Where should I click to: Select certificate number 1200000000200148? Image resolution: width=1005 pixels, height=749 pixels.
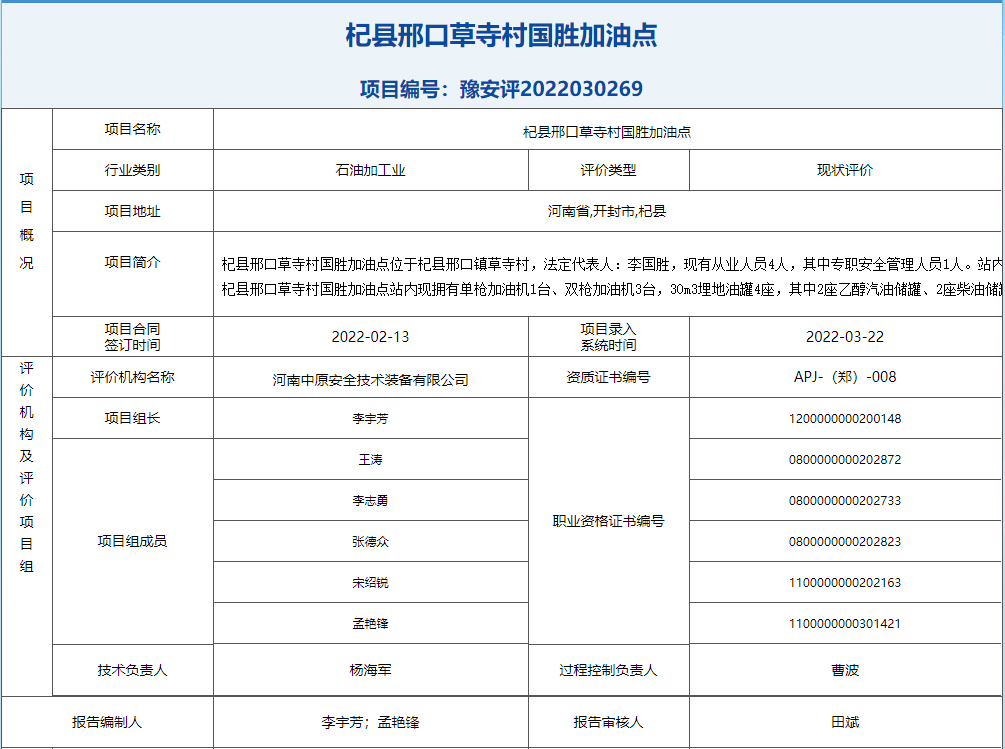point(845,419)
